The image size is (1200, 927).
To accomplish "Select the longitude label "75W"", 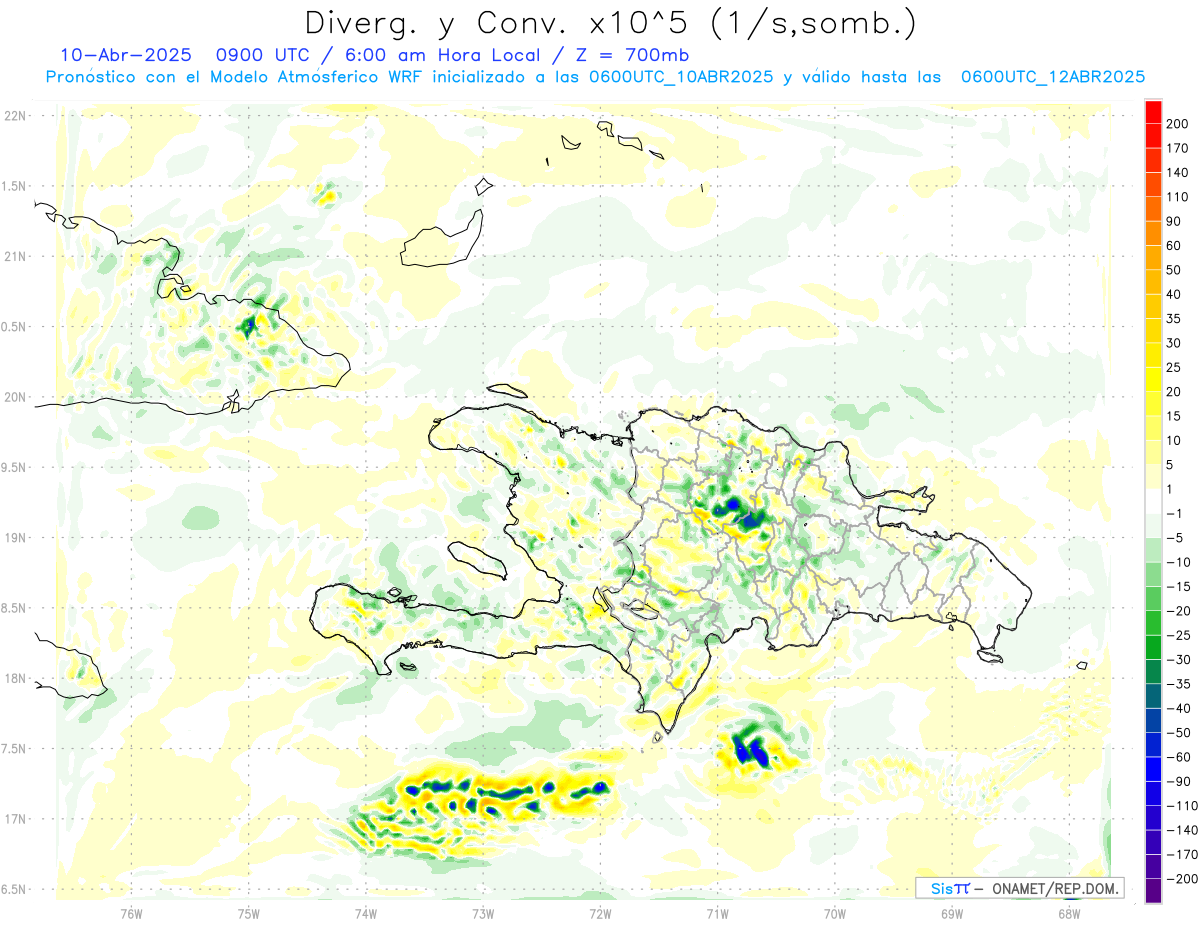I will coord(248,914).
